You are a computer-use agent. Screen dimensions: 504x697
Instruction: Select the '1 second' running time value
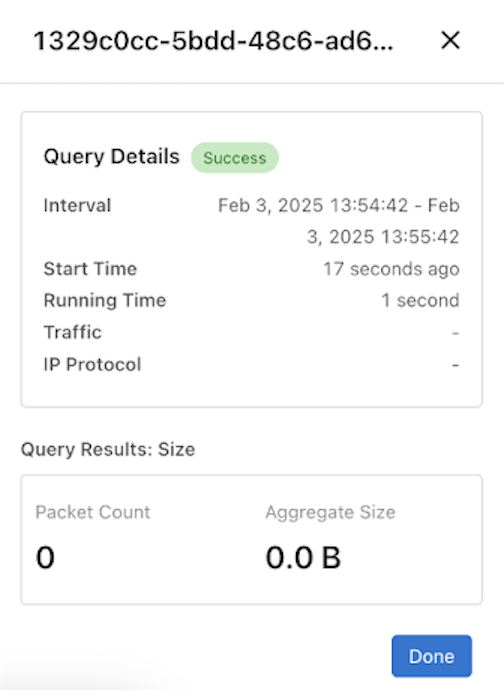420,300
